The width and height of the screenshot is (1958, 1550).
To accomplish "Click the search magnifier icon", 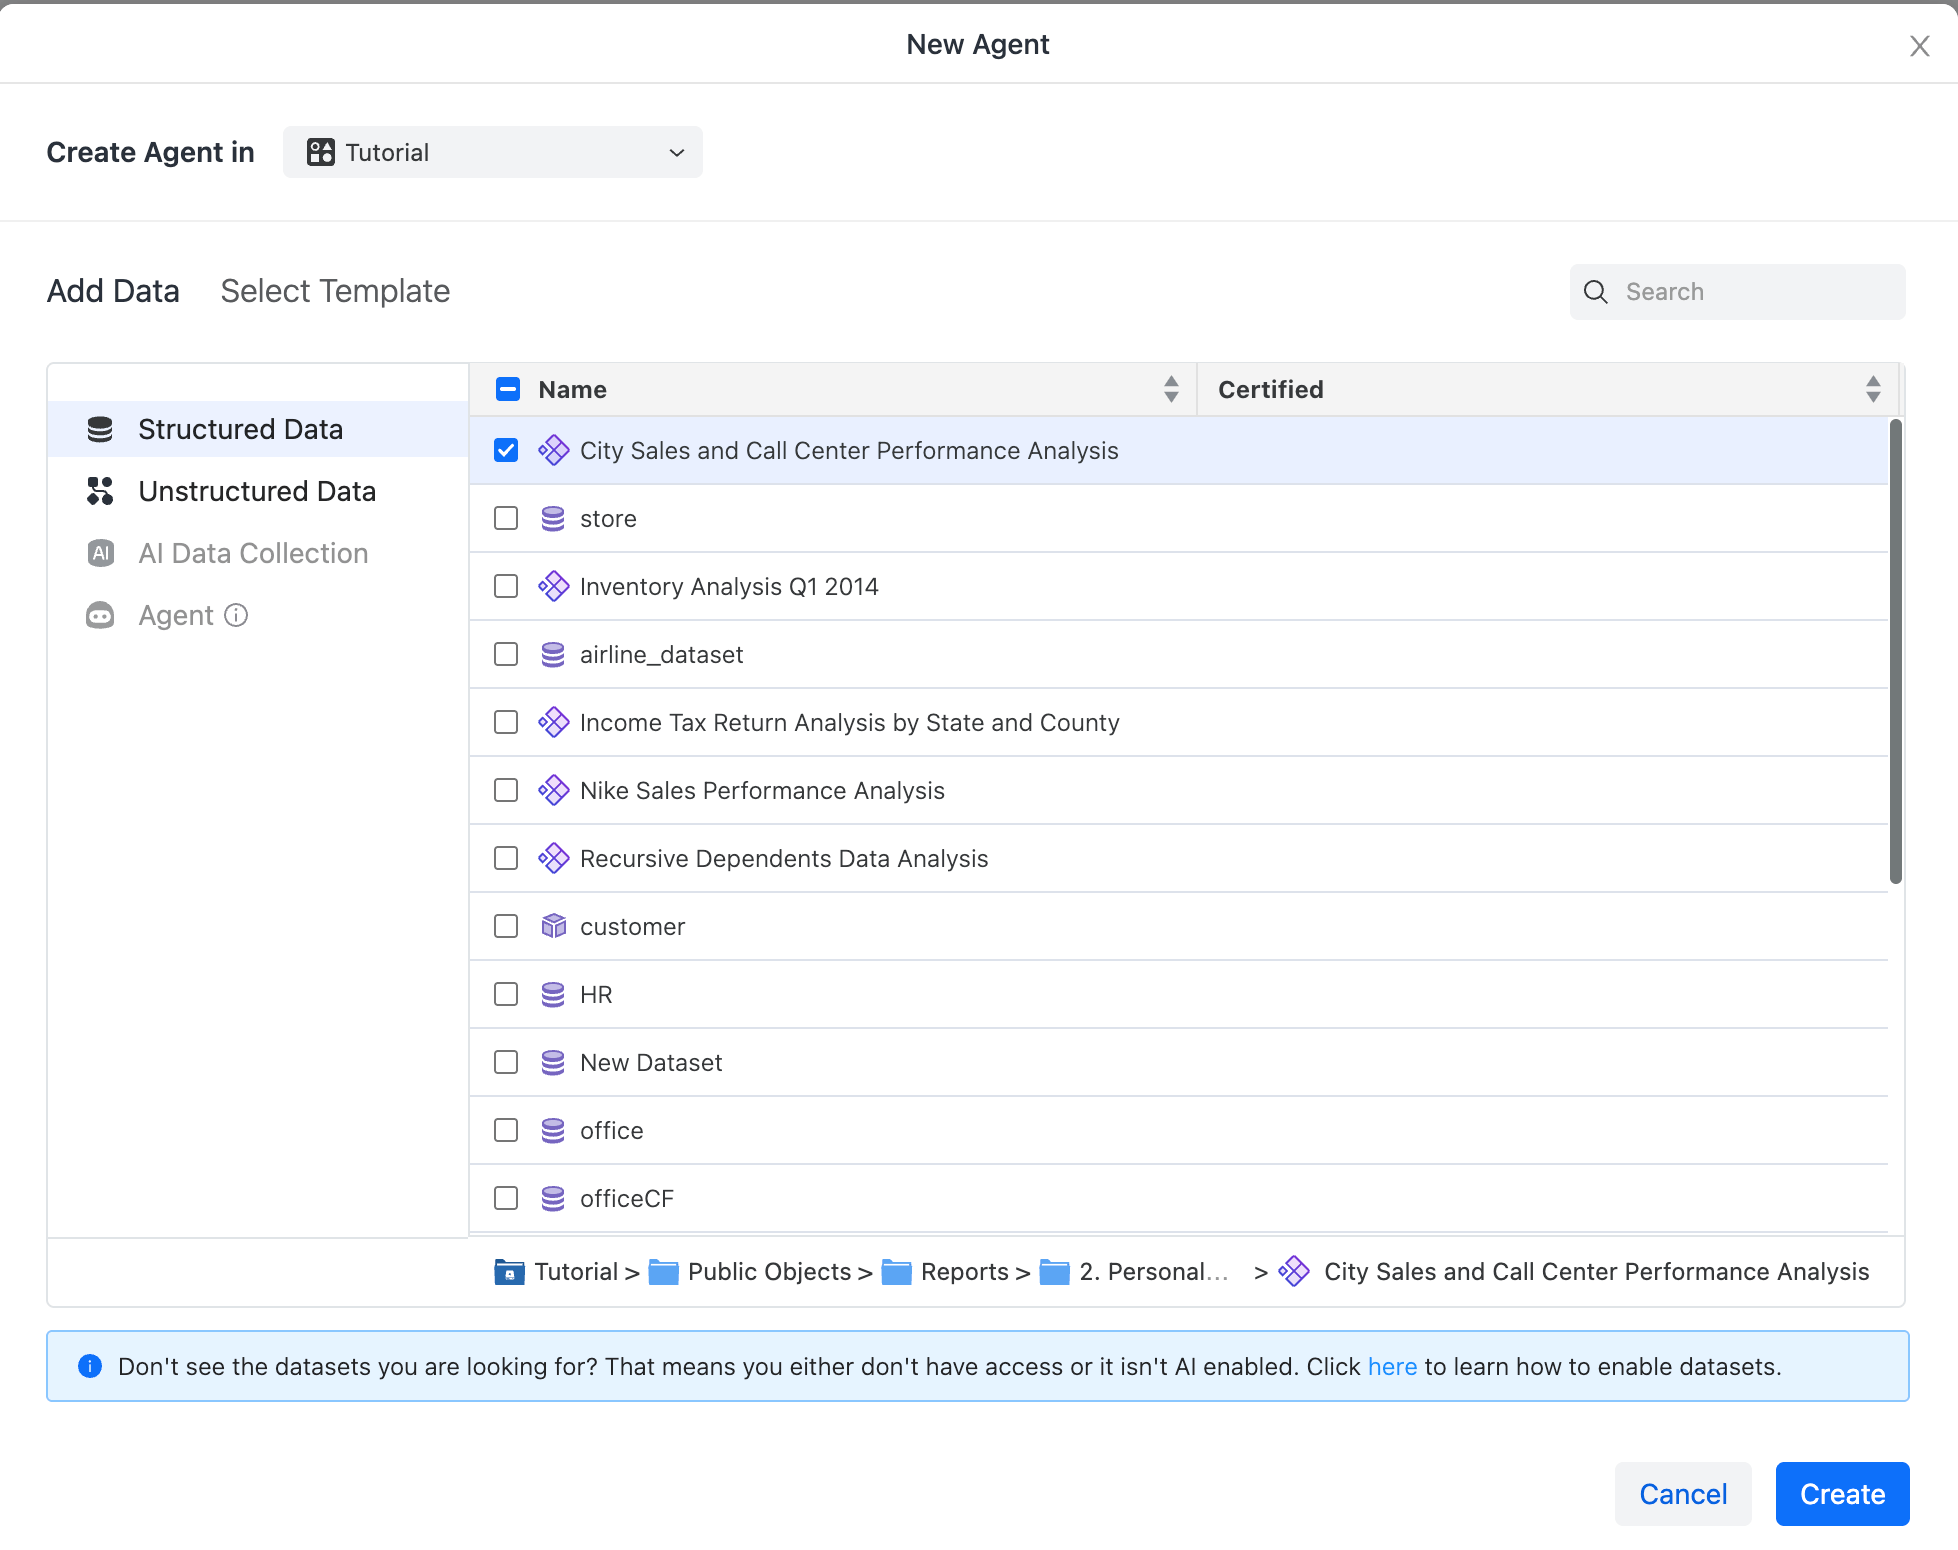I will (1596, 292).
